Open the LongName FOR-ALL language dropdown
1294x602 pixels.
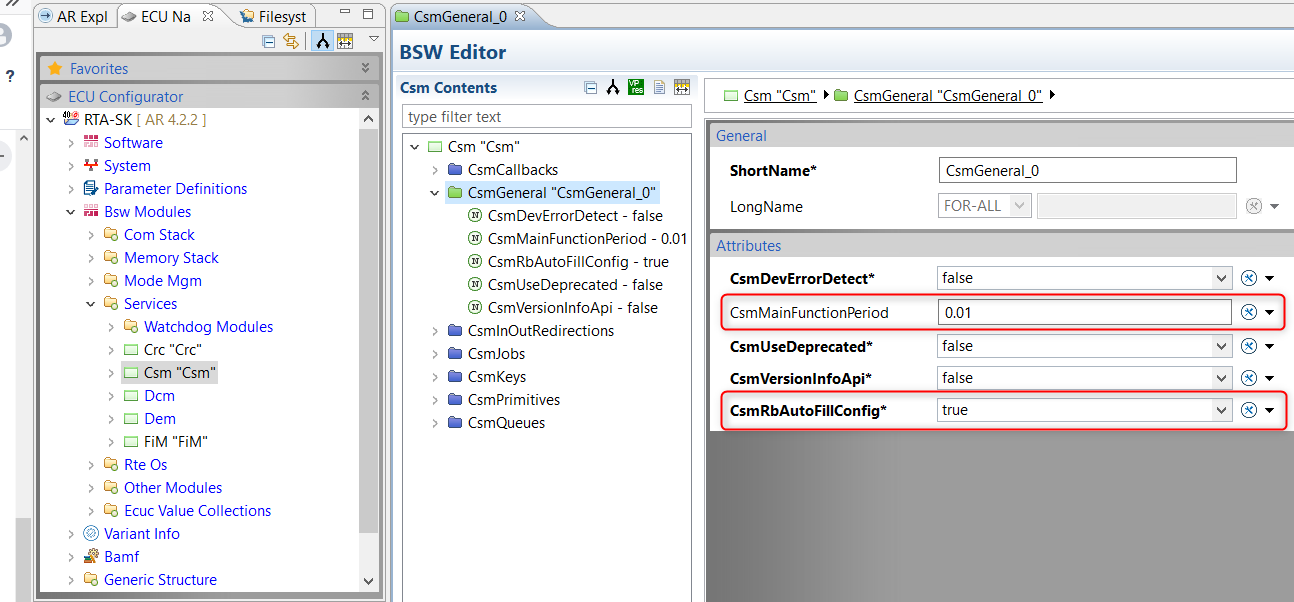click(1020, 206)
